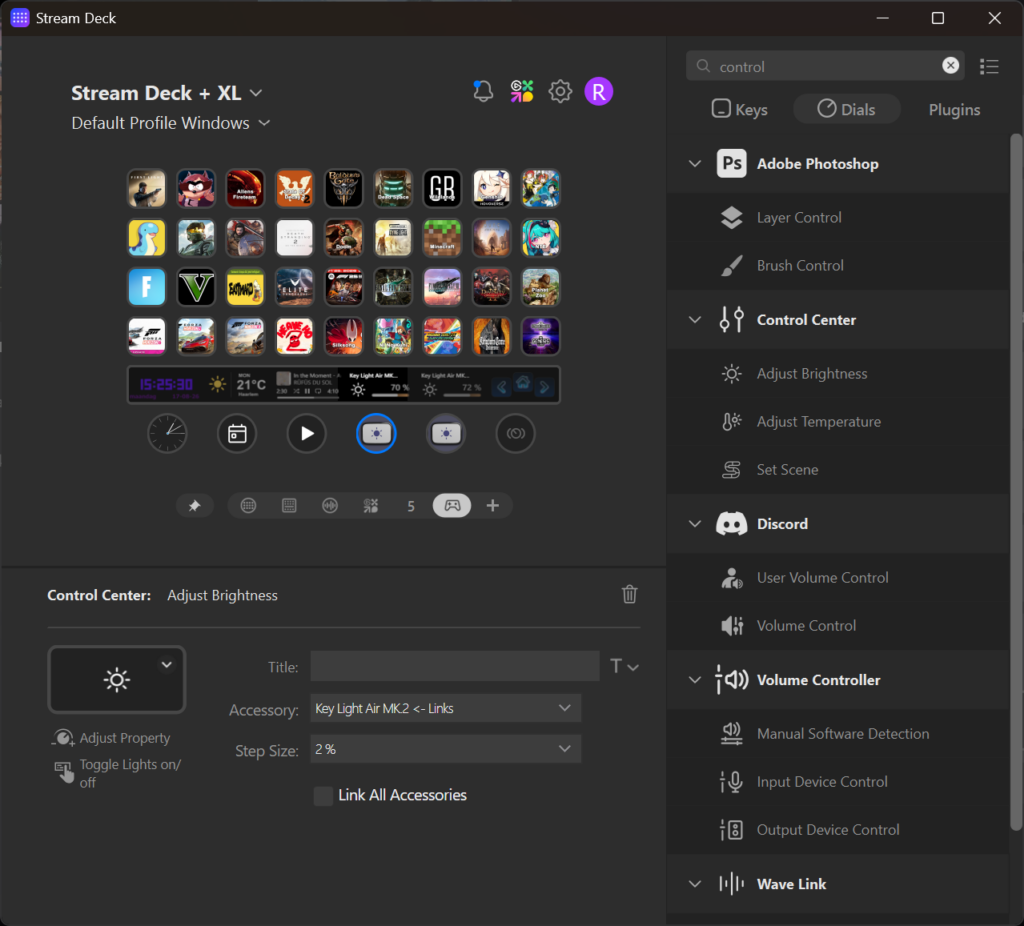
Task: Open the notifications bell
Action: (483, 91)
